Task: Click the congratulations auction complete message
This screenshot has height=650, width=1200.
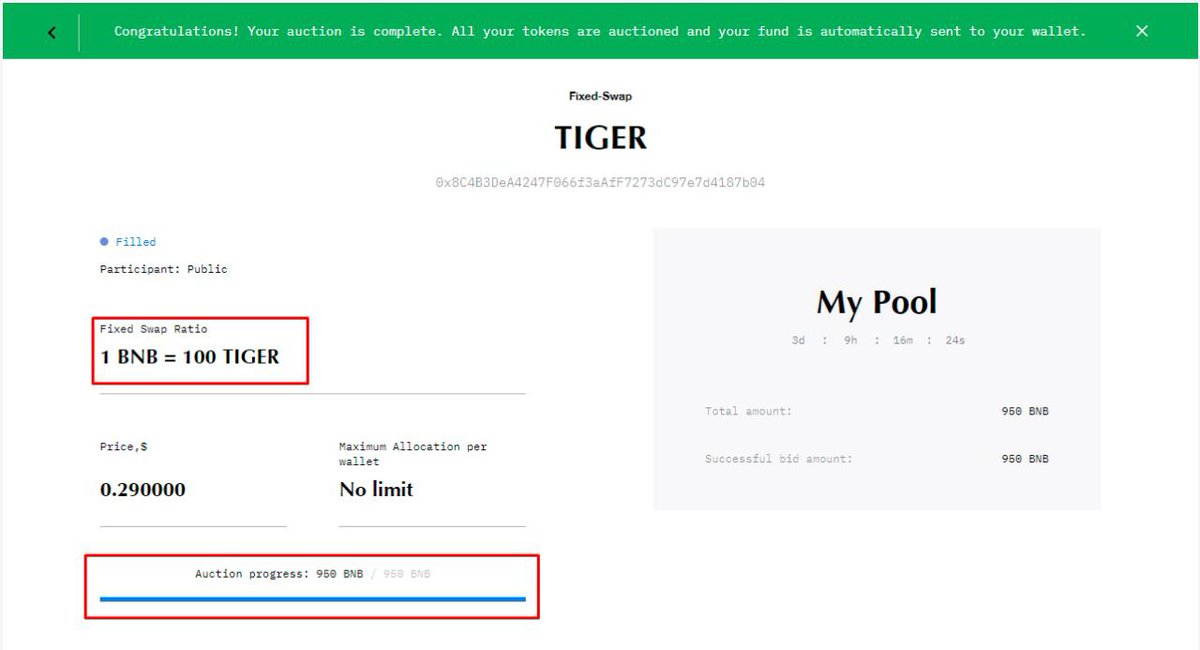Action: click(x=600, y=31)
